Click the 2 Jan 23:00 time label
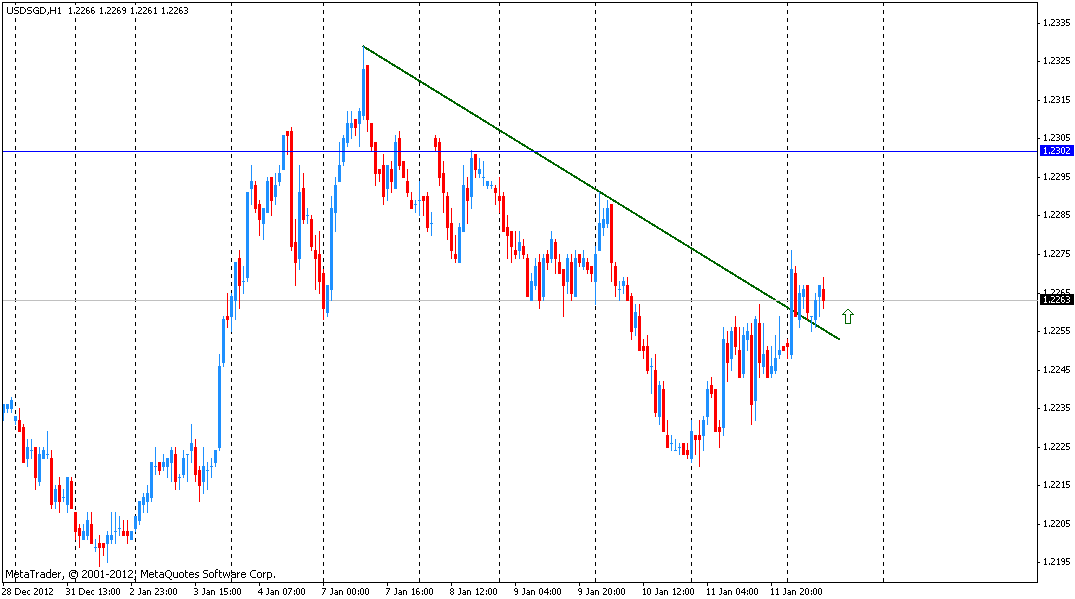The width and height of the screenshot is (1075, 599). point(154,591)
